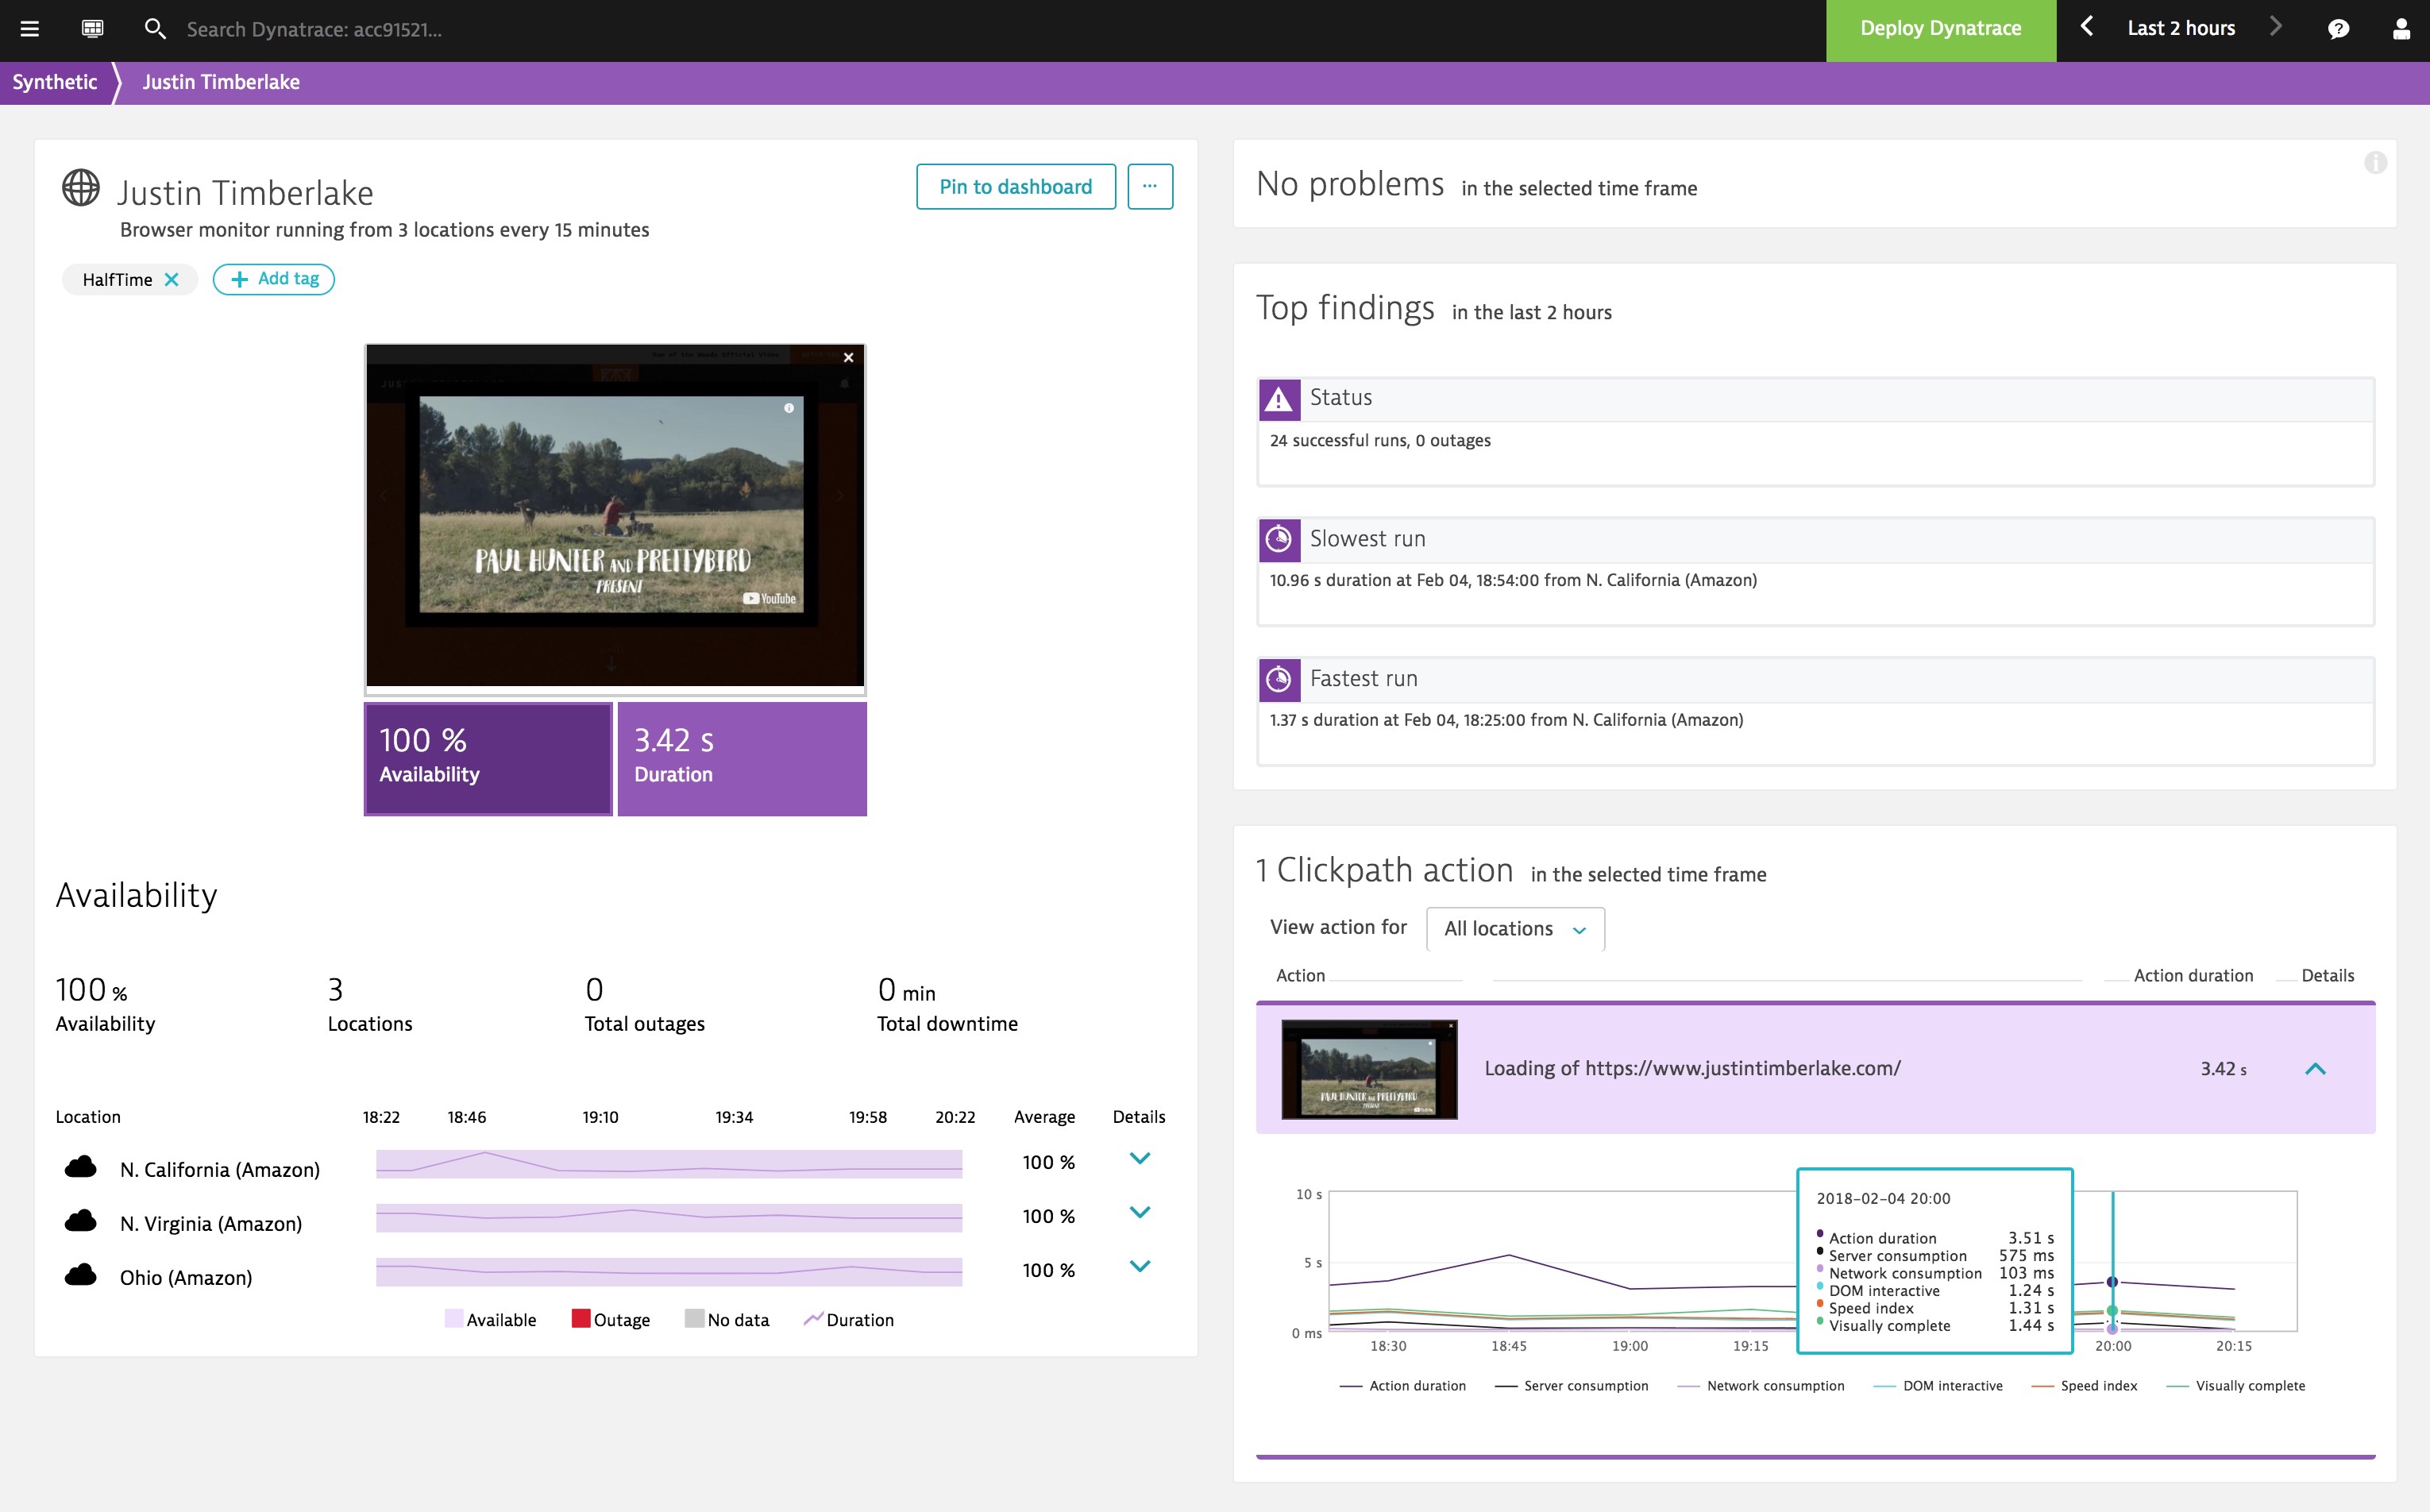
Task: Open the Last 2 hours timeframe selector
Action: click(x=2181, y=28)
